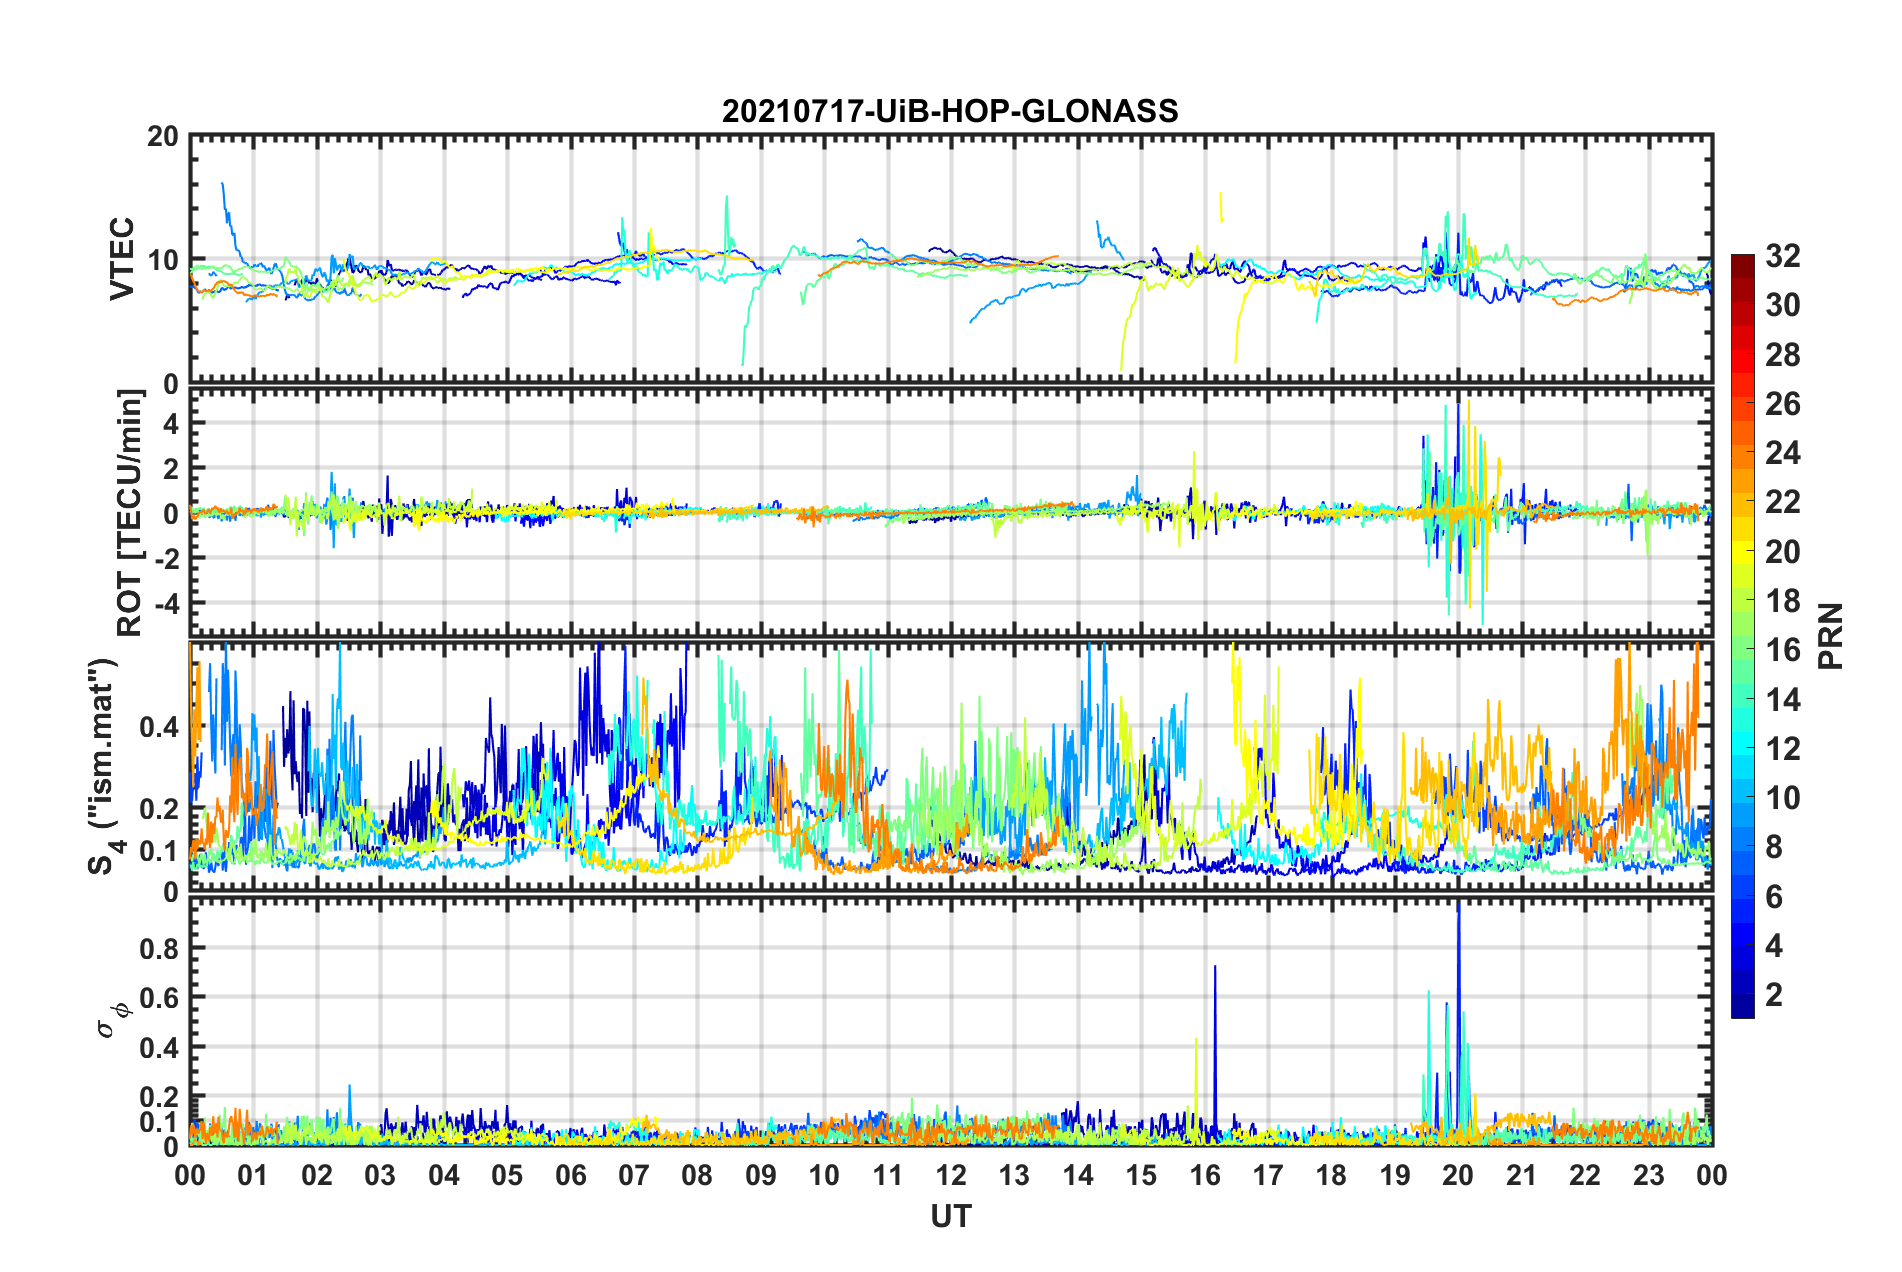Click the "0.8" tick on sigma-phi axis
Viewport: 1902px width, 1272px height.
pyautogui.click(x=159, y=947)
